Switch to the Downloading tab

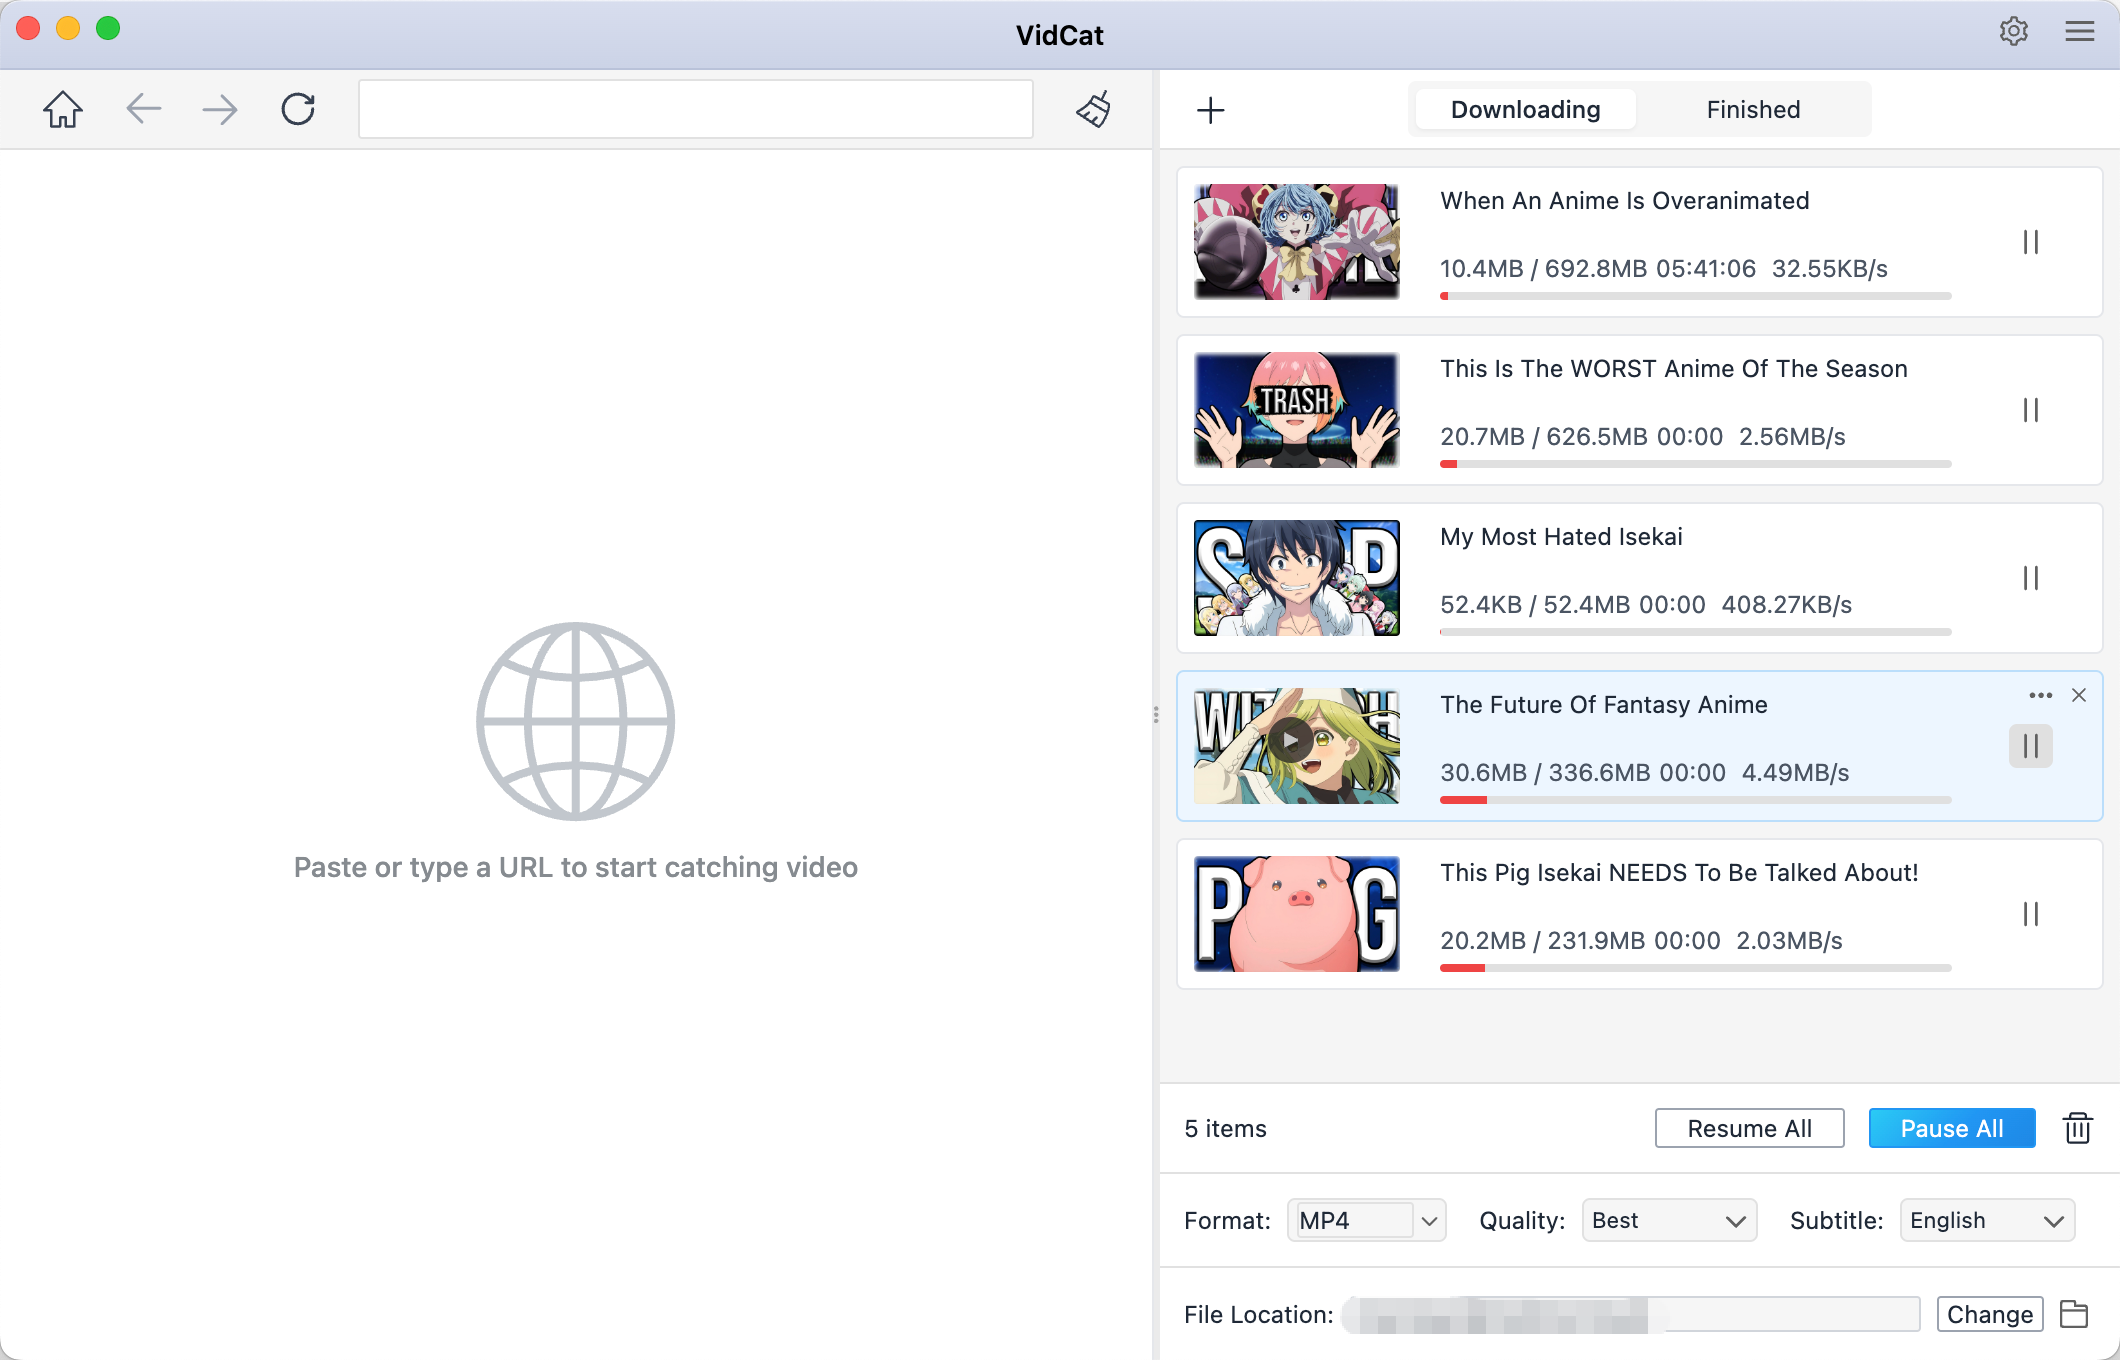(x=1526, y=109)
